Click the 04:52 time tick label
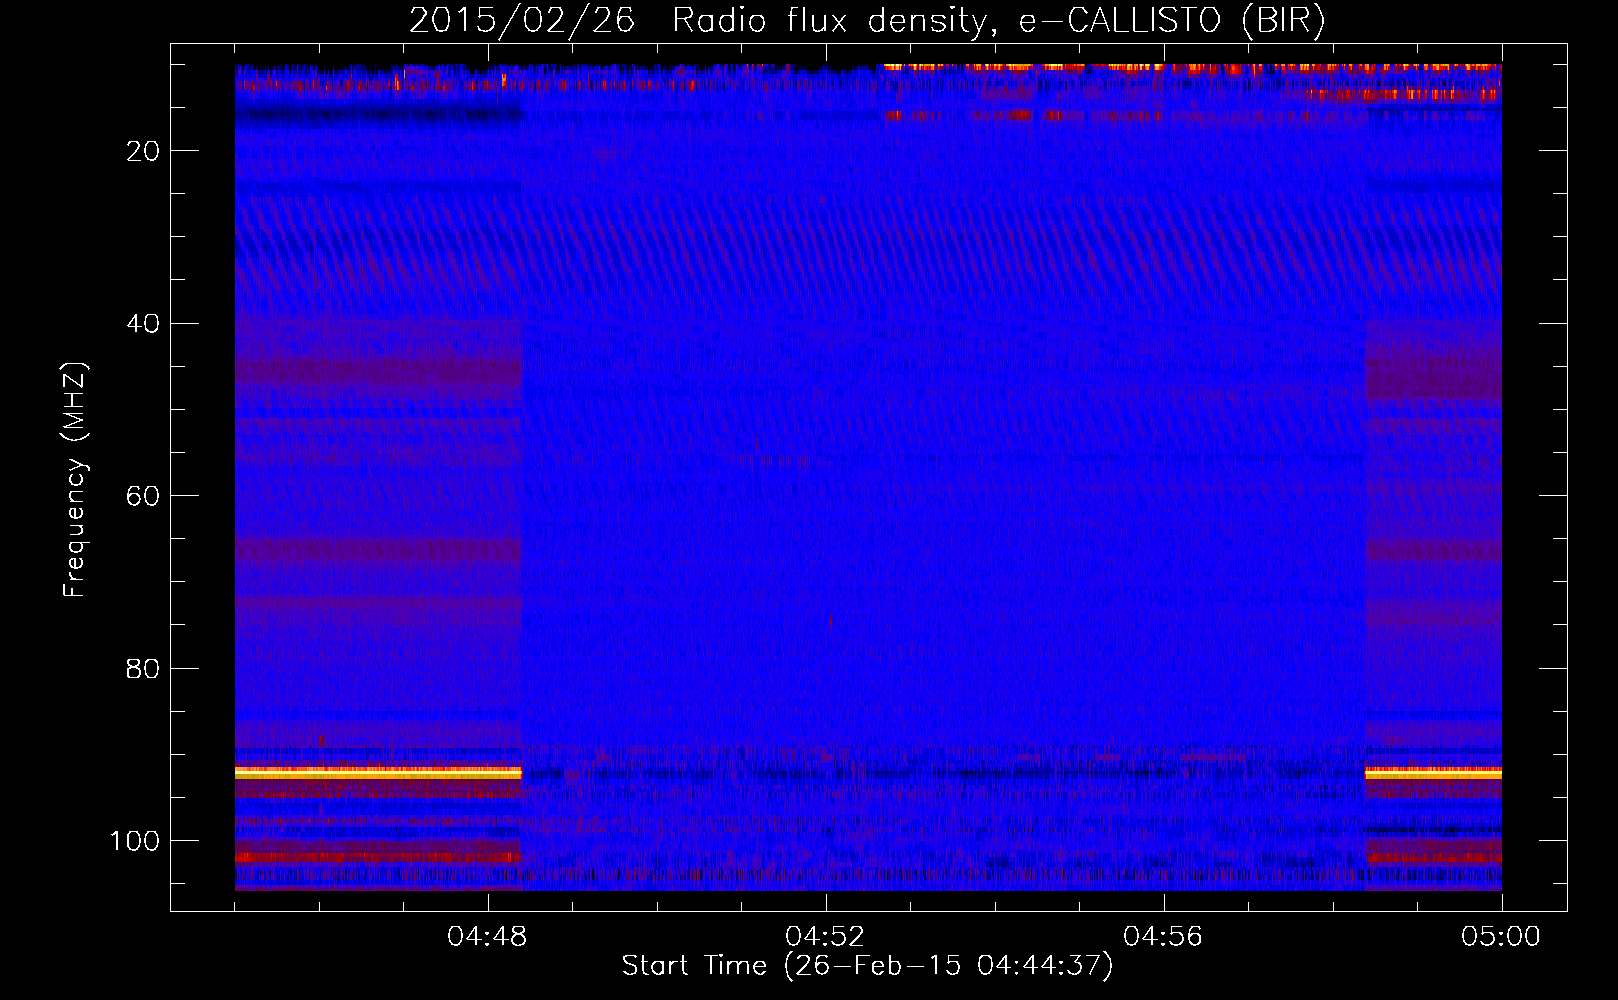 [x=825, y=937]
